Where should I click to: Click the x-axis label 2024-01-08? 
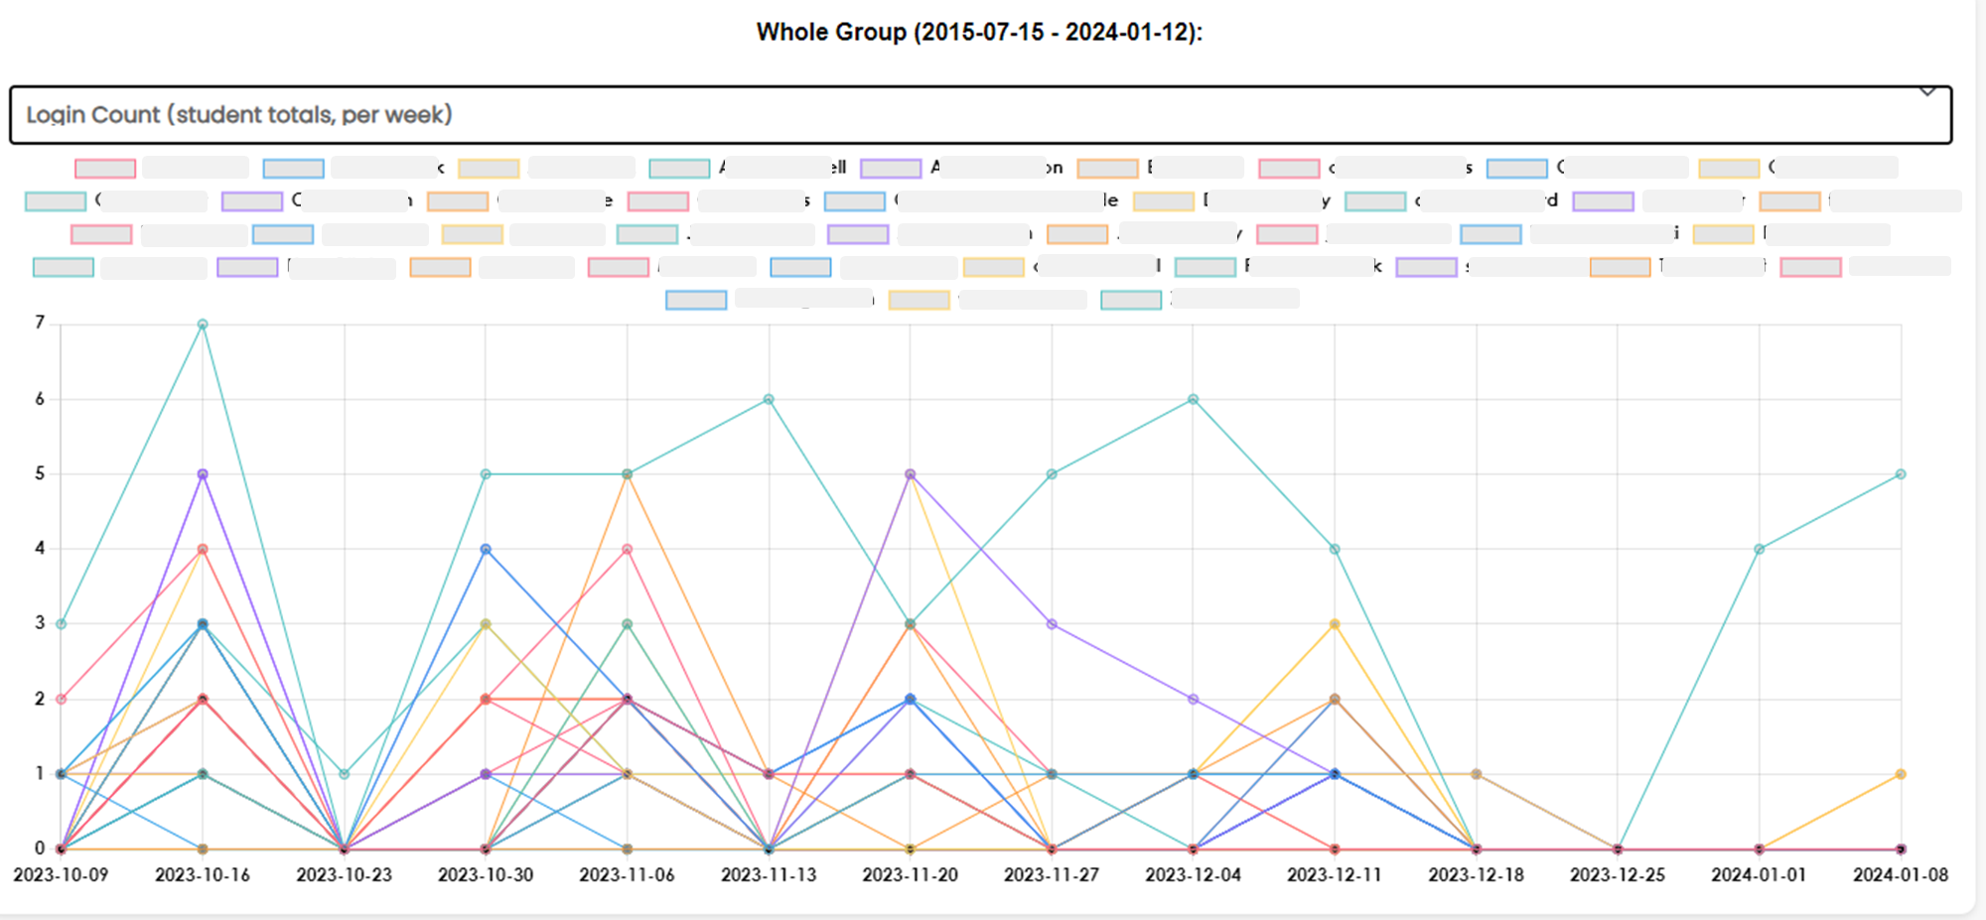(x=1901, y=875)
